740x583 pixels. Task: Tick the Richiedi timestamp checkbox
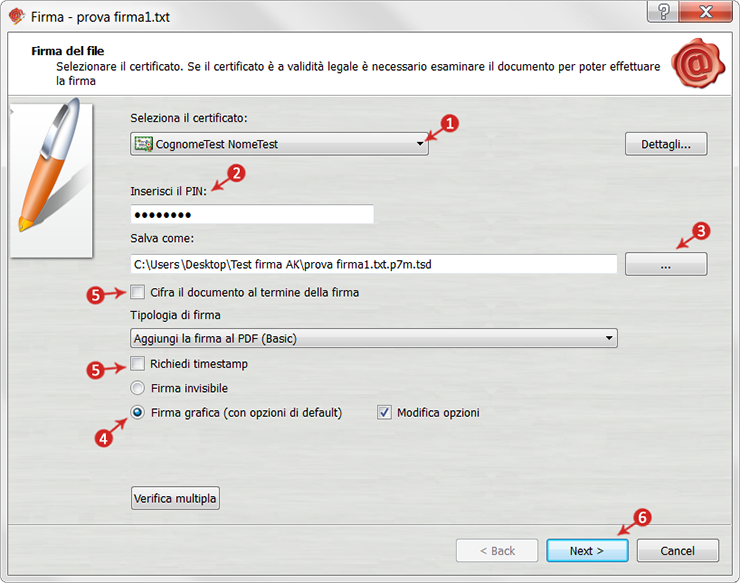click(138, 363)
